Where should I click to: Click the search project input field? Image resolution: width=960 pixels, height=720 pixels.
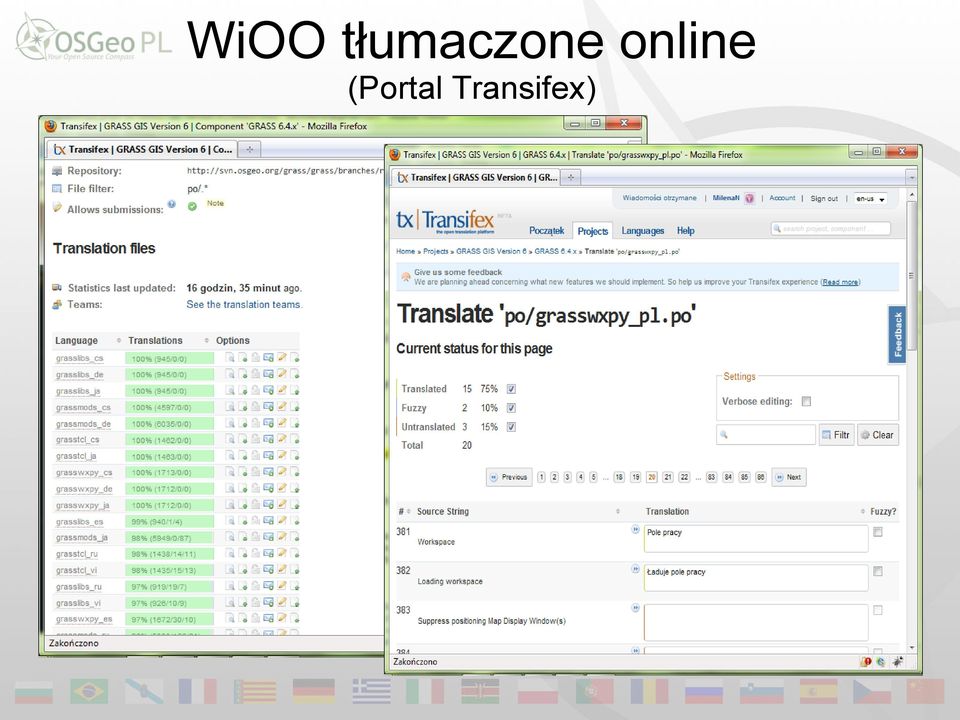click(830, 229)
